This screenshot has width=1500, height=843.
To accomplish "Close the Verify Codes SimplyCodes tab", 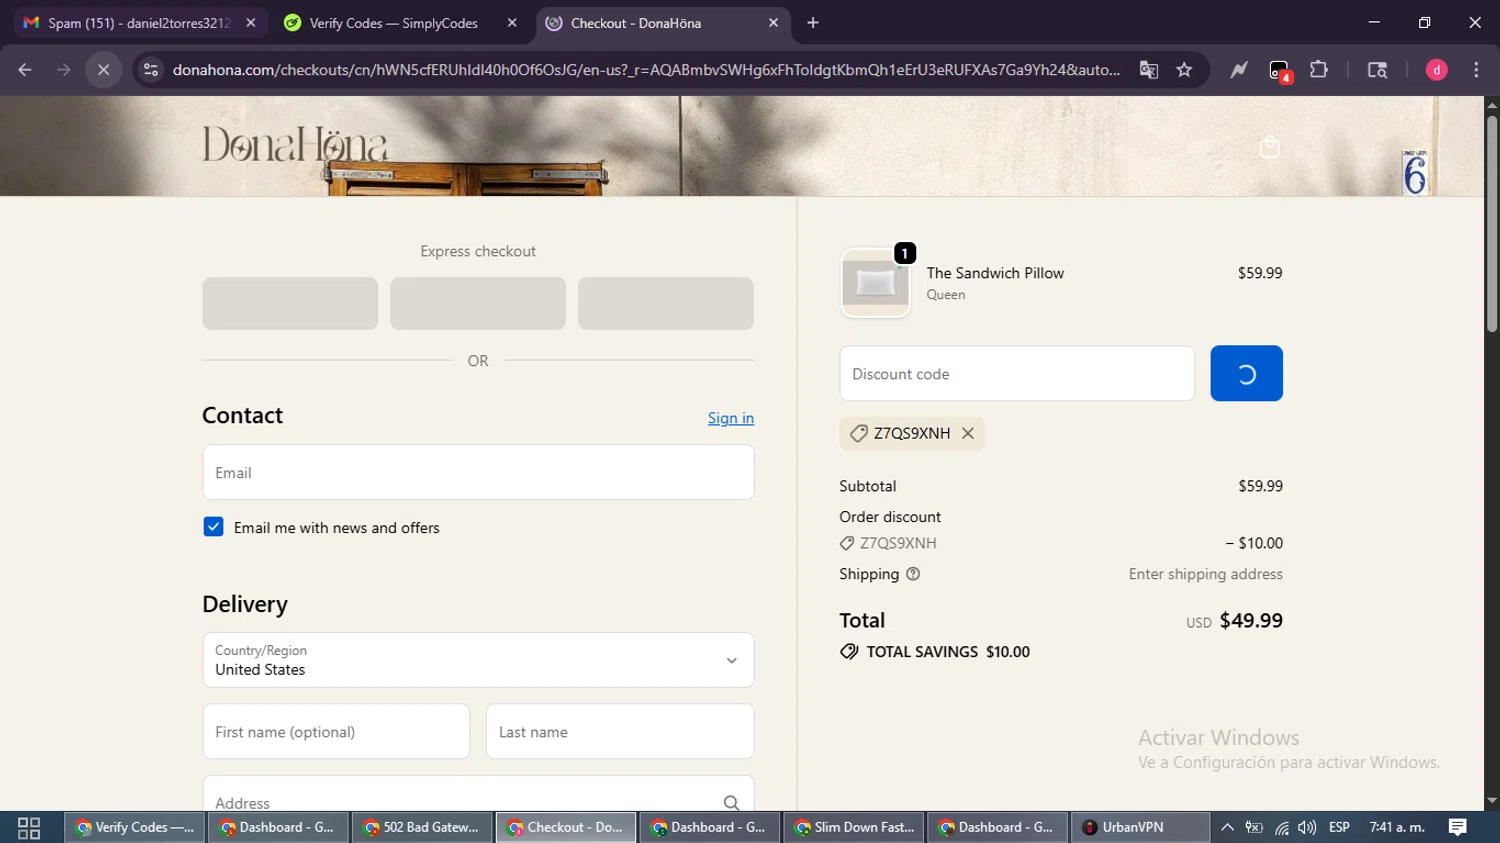I will (512, 23).
